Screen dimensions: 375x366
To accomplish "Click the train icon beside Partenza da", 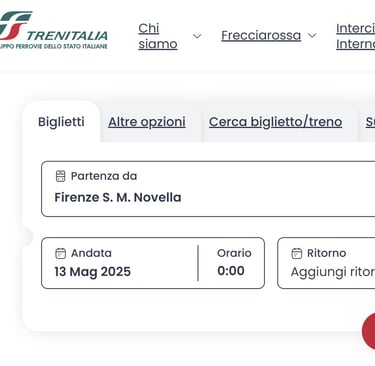I will 60,176.
